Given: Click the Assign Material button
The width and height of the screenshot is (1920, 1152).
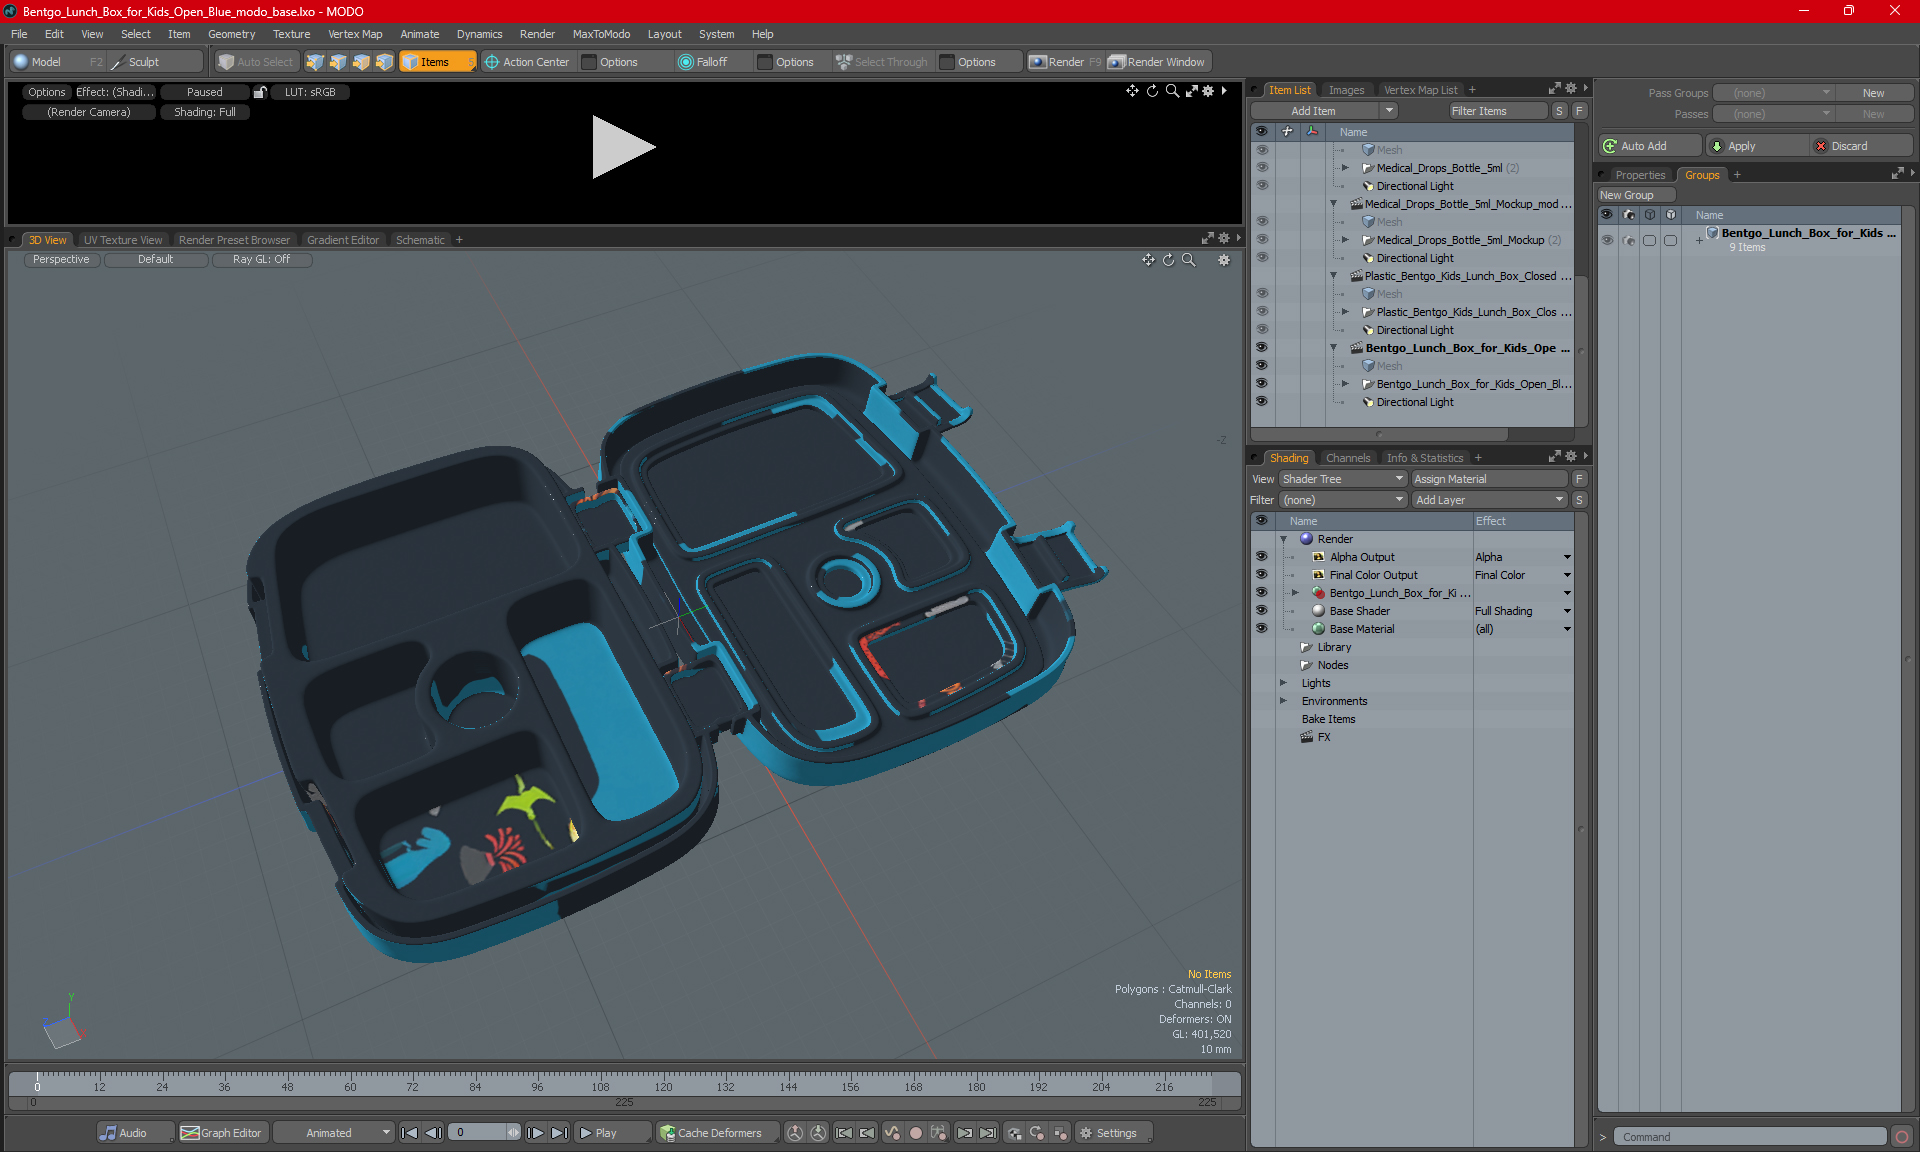Looking at the screenshot, I should 1489,479.
